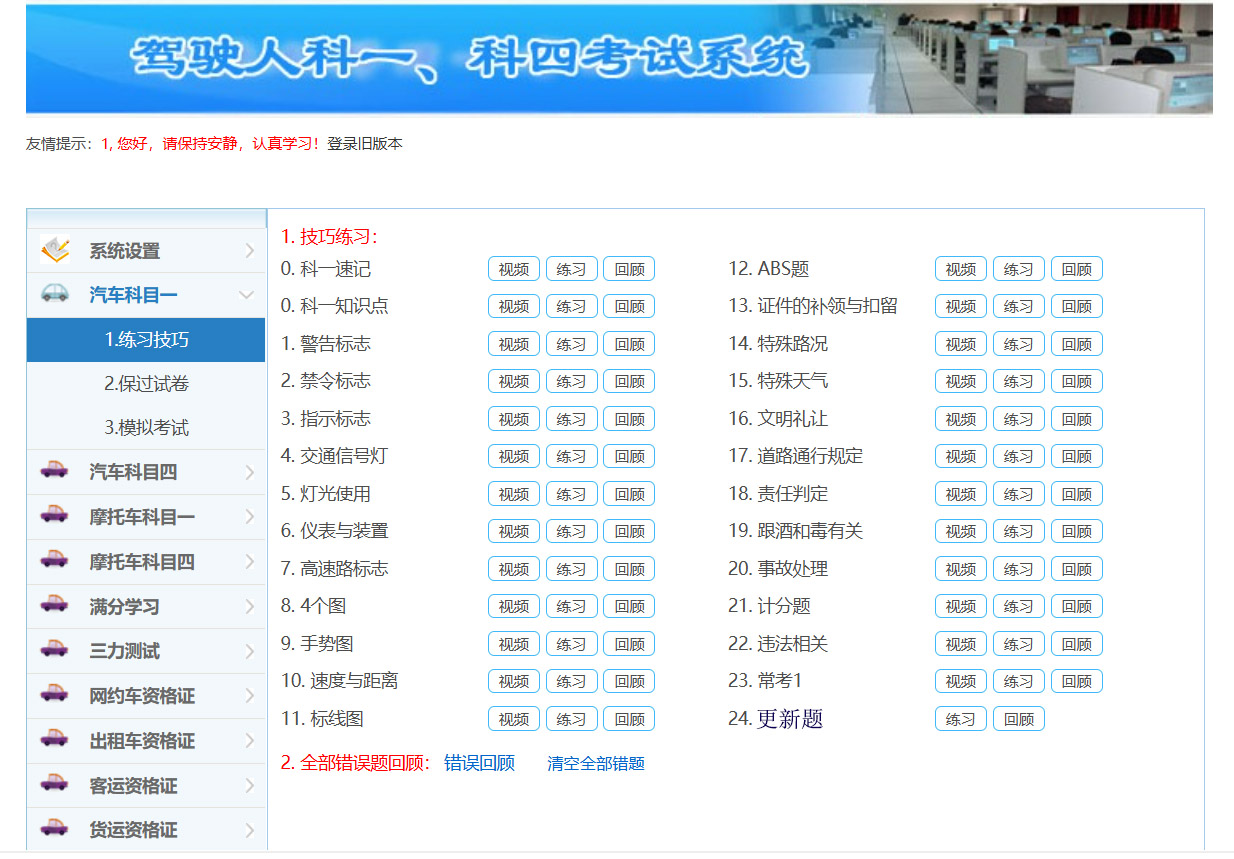Expand the 三力测试 chevron
Viewport: 1234px width, 859px height.
[249, 651]
